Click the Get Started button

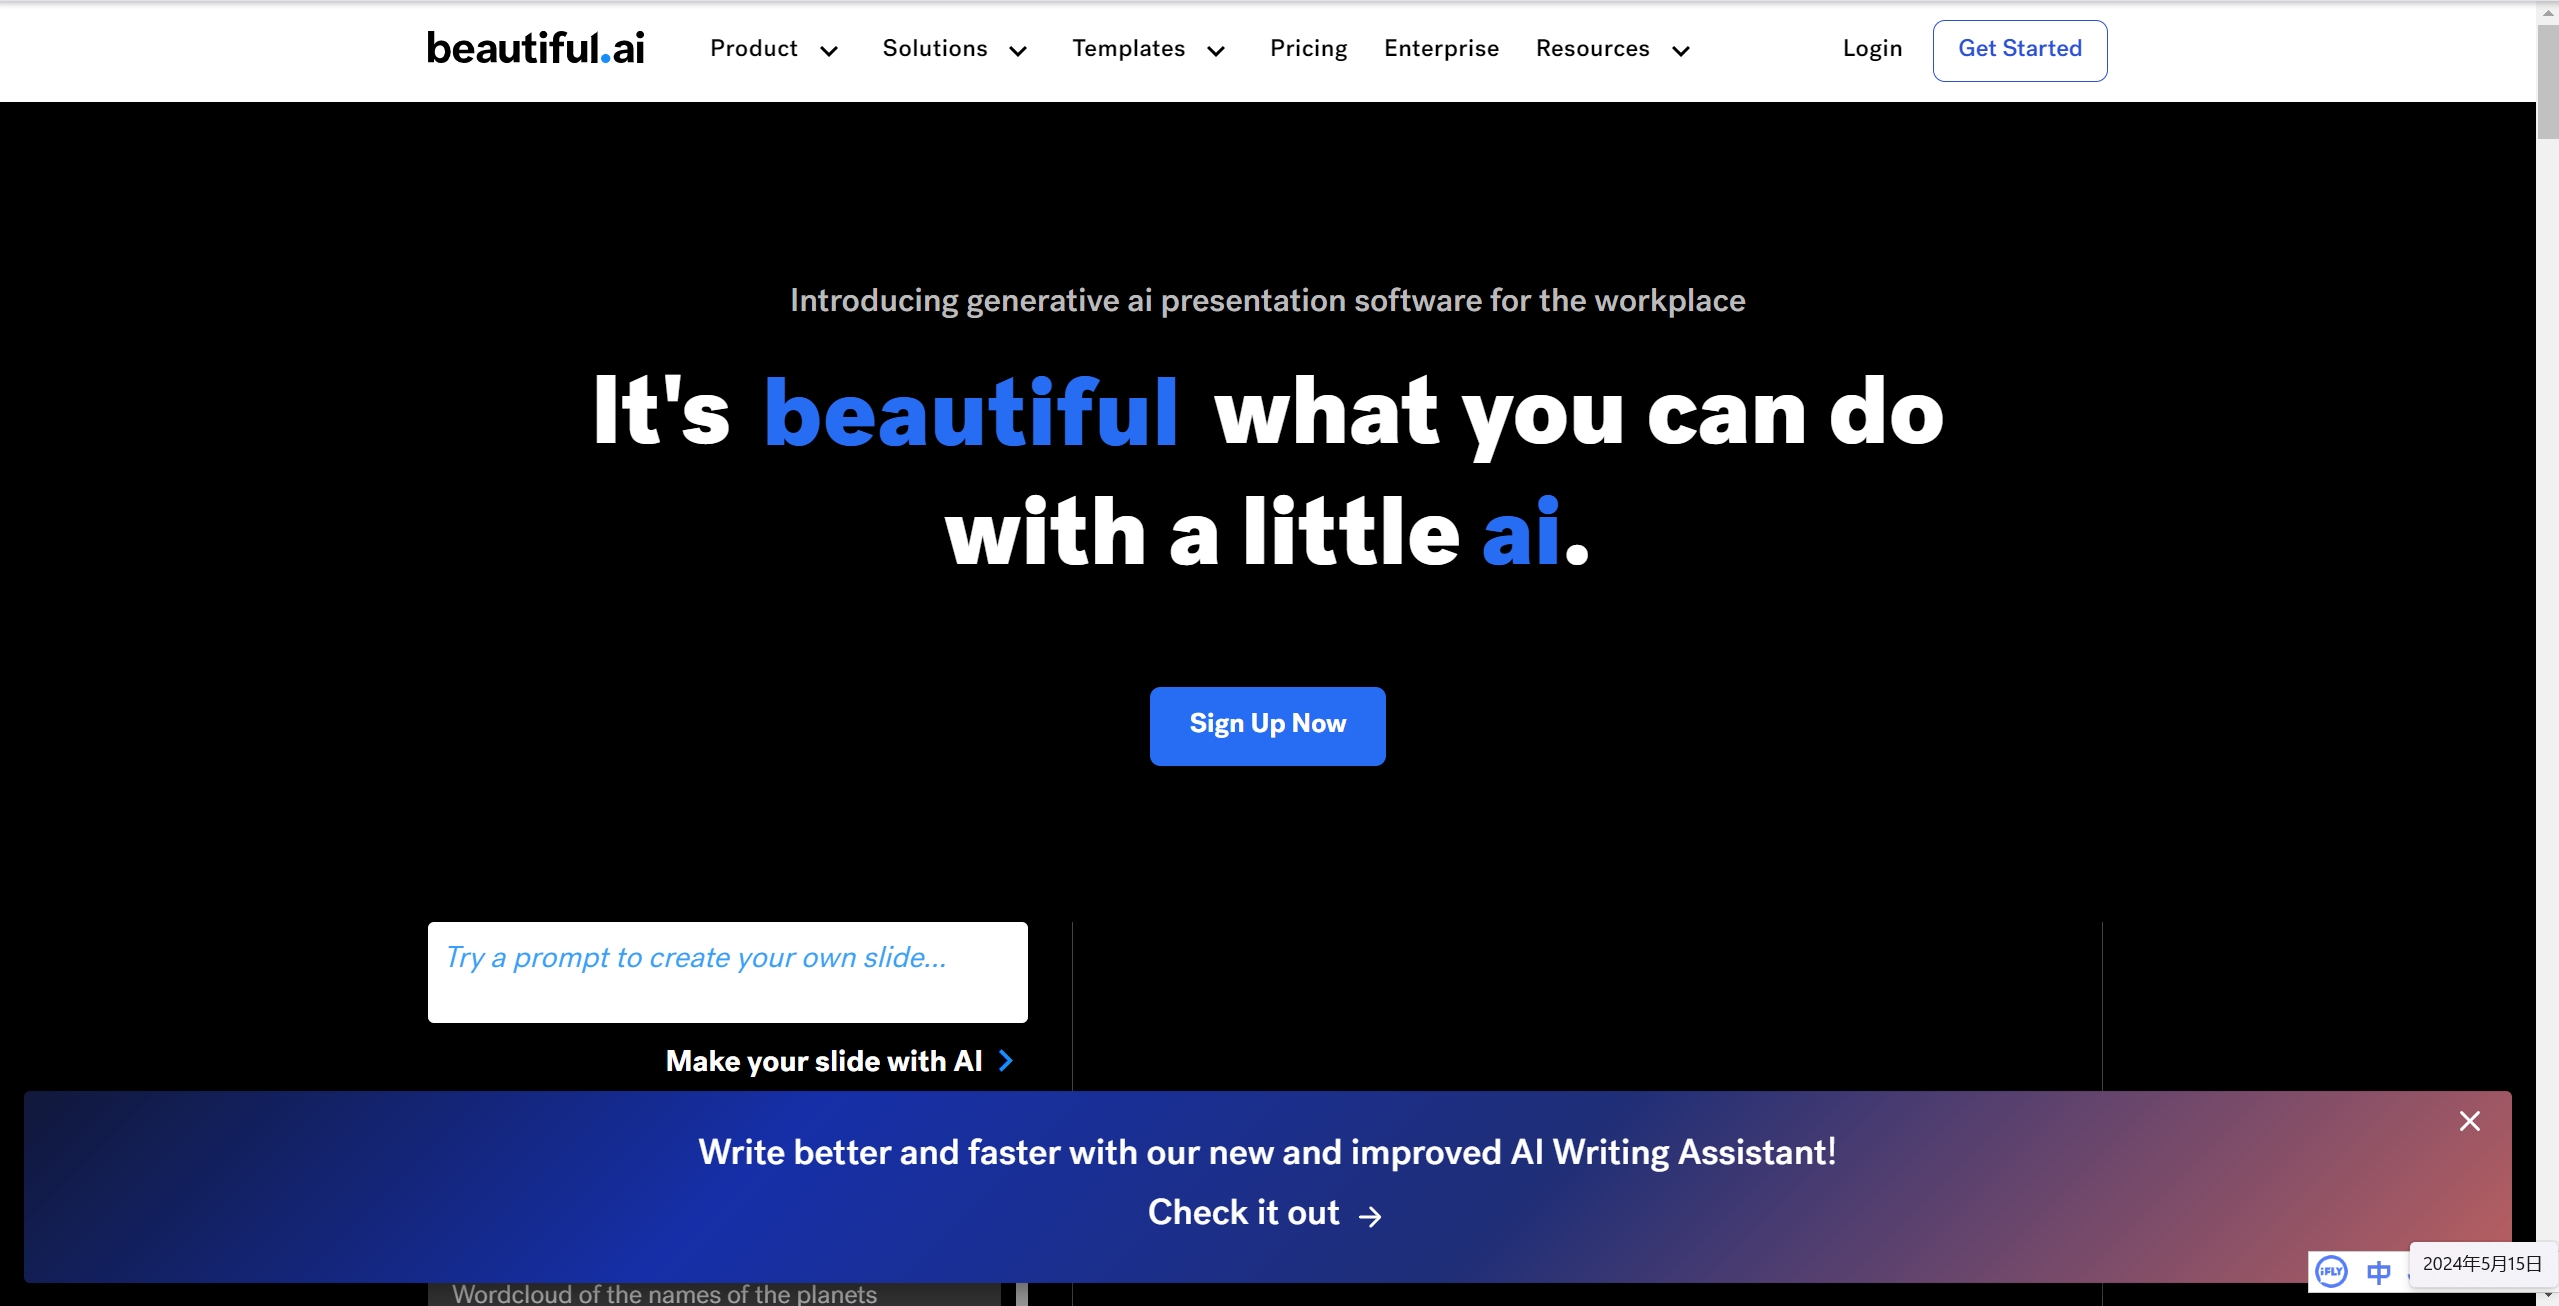click(2019, 49)
